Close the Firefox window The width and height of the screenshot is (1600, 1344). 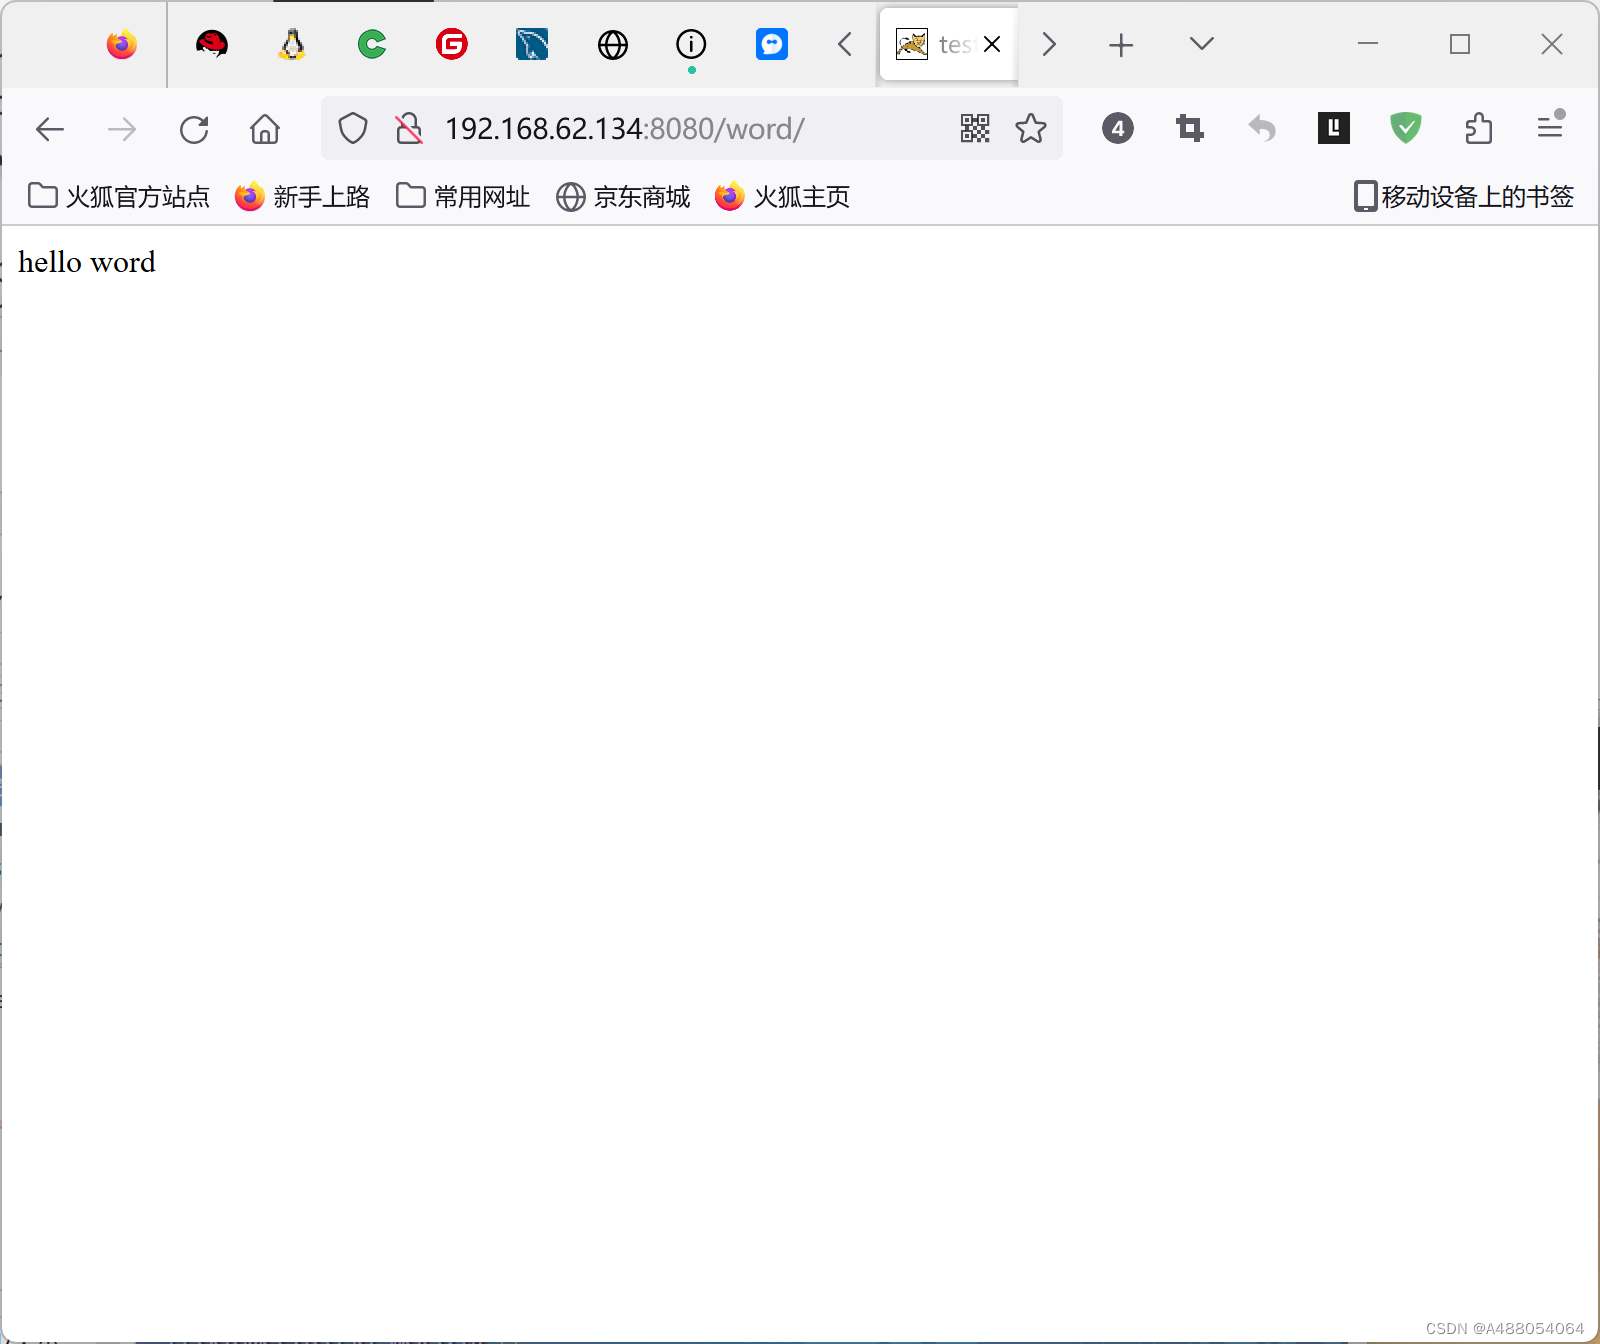click(1552, 44)
